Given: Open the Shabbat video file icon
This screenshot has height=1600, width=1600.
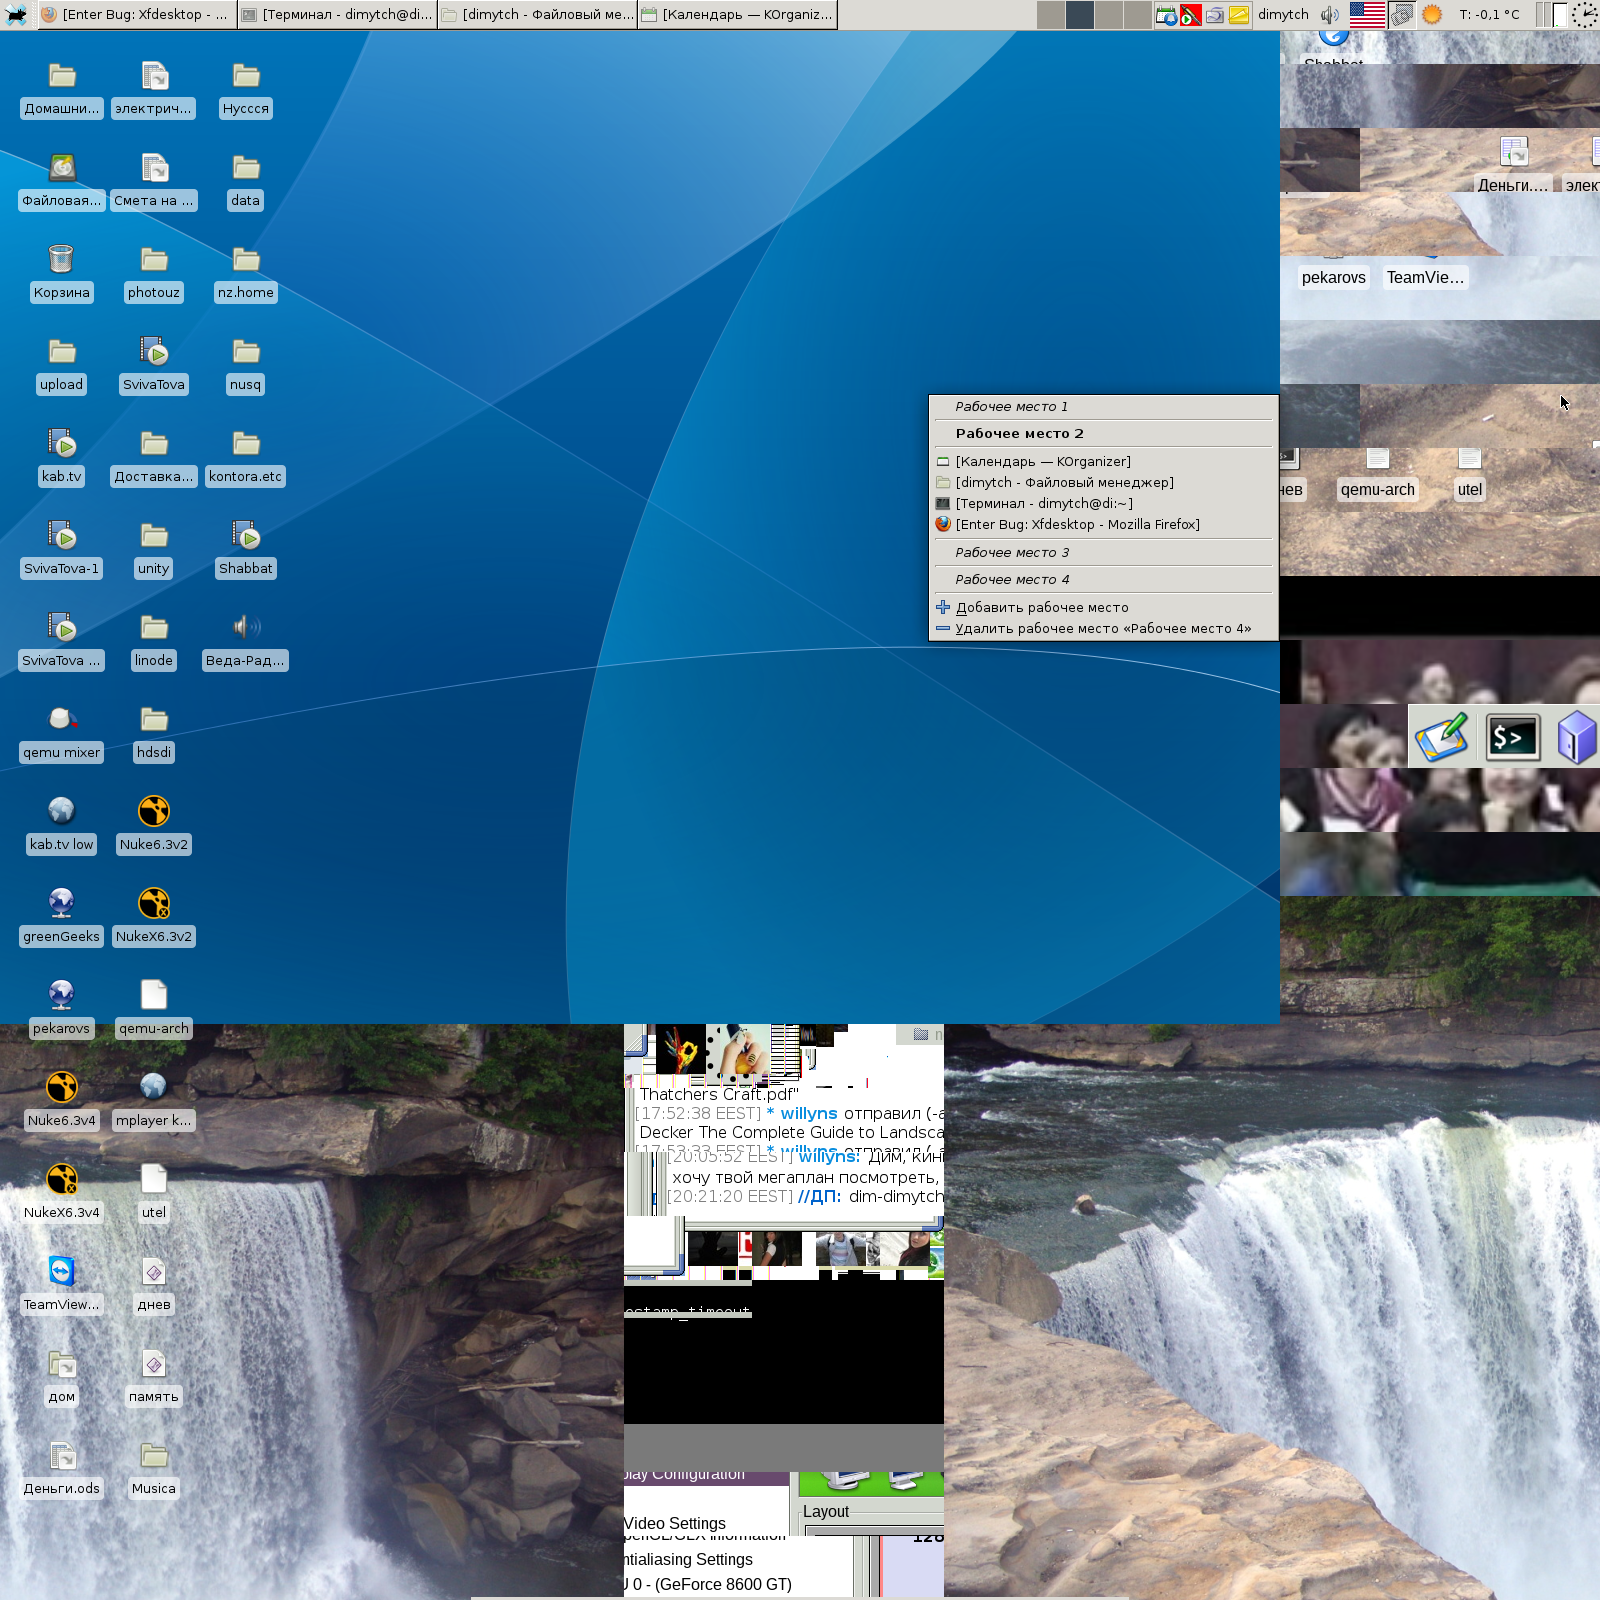Looking at the screenshot, I should click(246, 536).
